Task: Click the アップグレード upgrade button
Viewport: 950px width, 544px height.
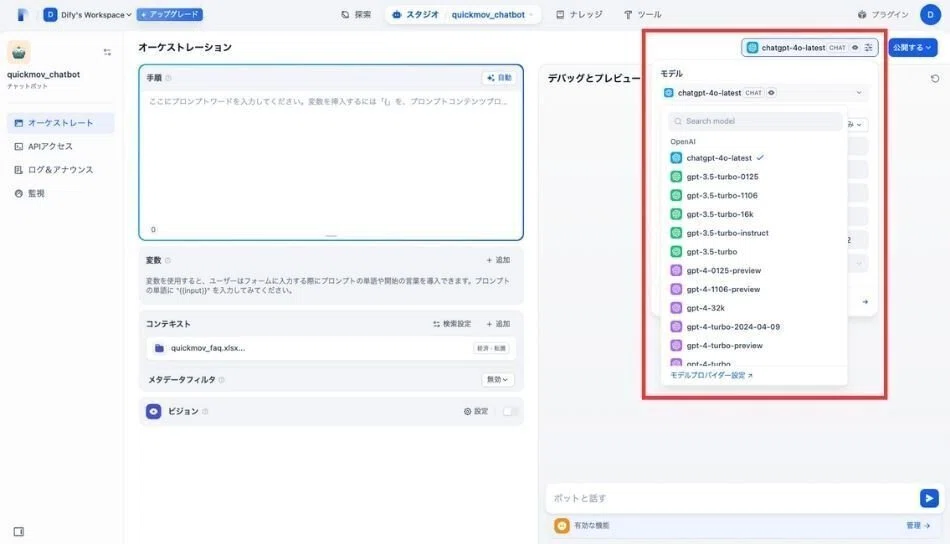Action: point(170,14)
